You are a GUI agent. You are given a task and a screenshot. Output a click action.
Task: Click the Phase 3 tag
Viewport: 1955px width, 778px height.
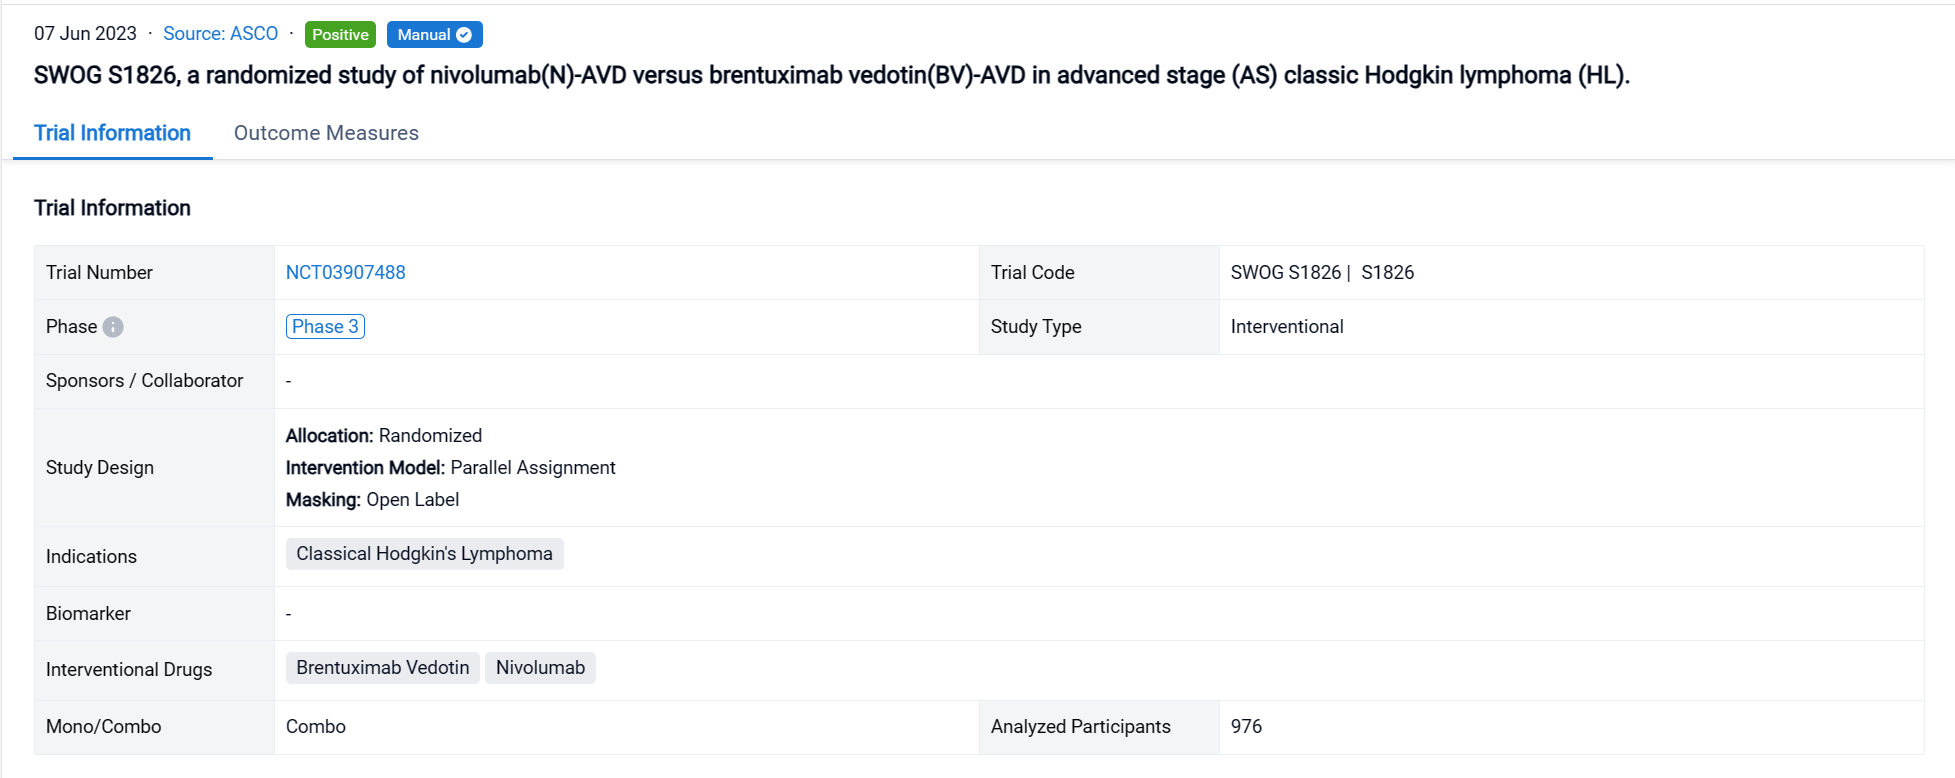pyautogui.click(x=325, y=327)
